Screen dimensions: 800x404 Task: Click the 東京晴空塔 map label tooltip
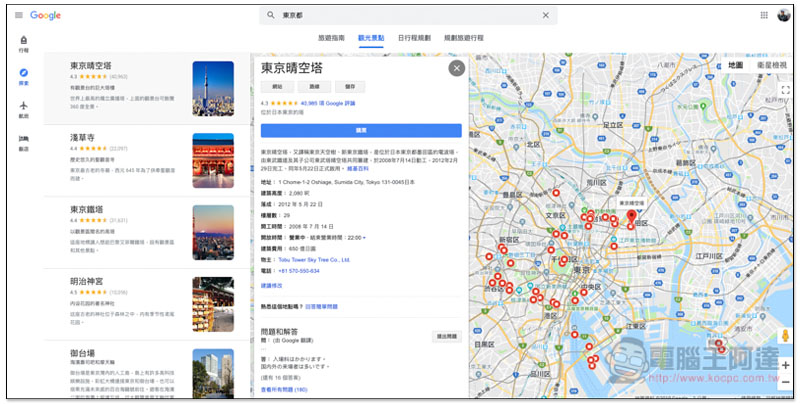(632, 203)
